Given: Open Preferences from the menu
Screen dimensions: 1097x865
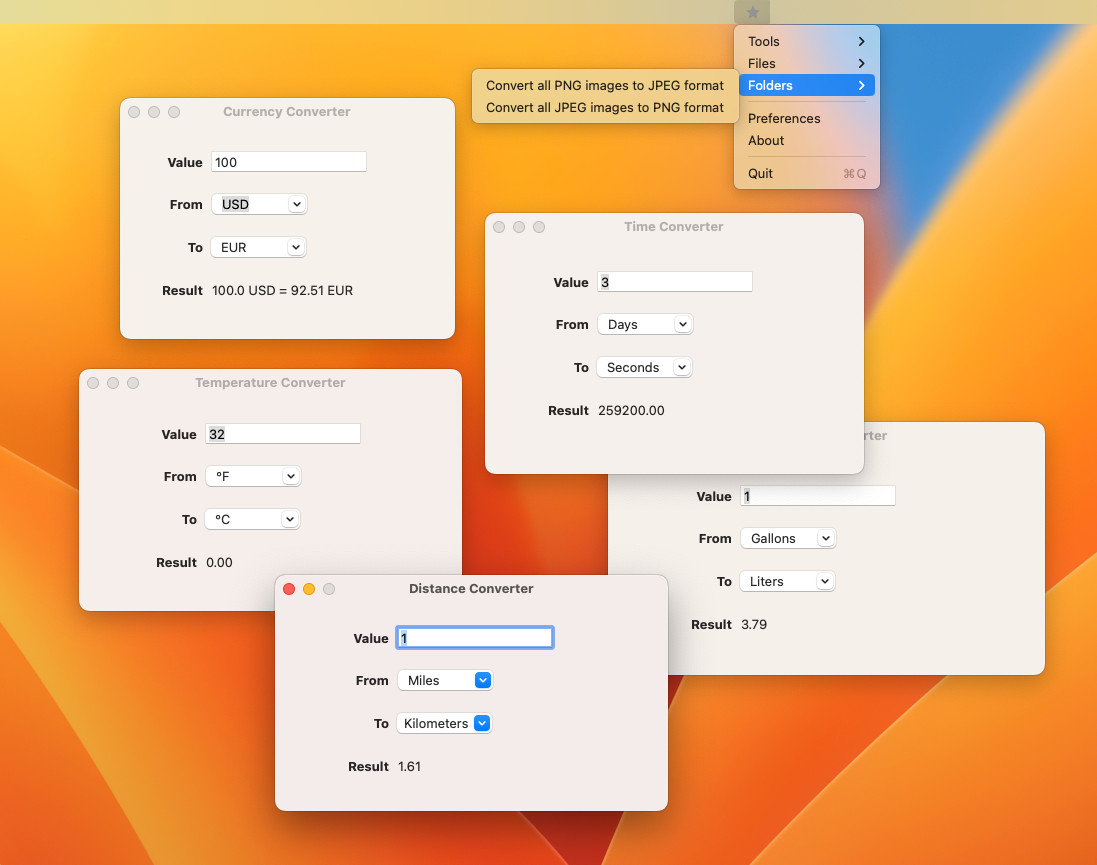Looking at the screenshot, I should pyautogui.click(x=807, y=118).
